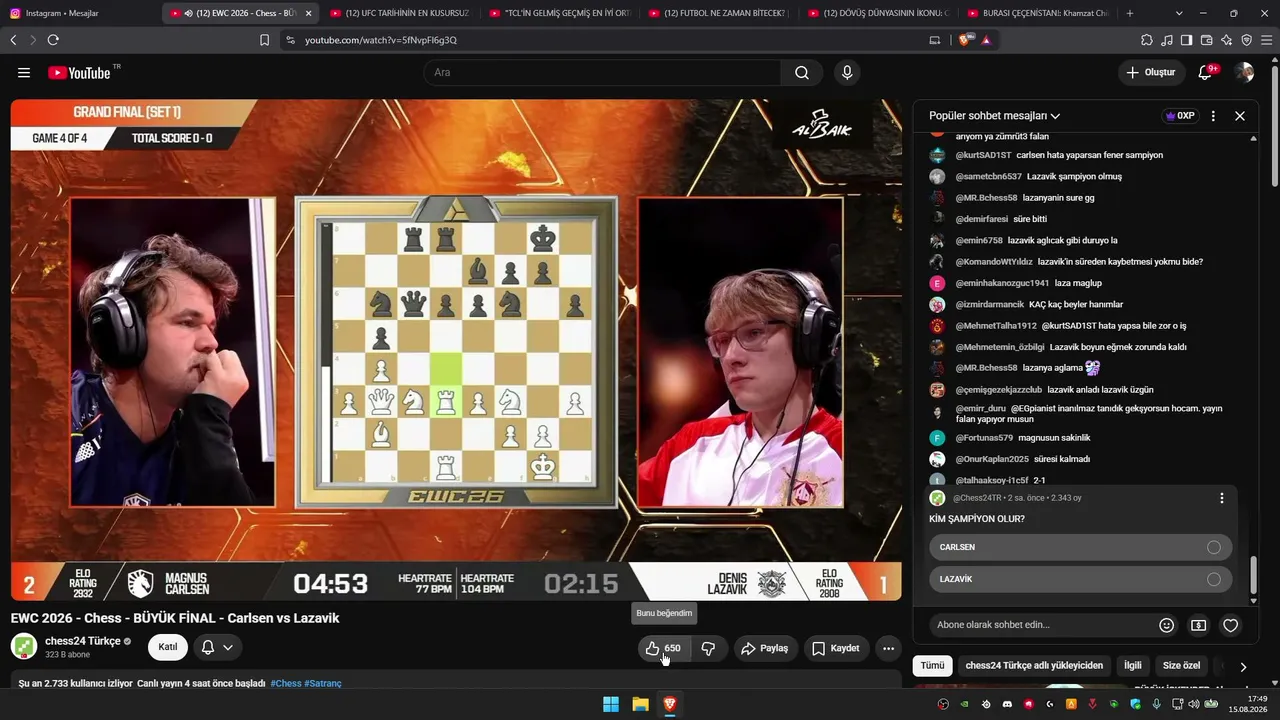The image size is (1280, 720).
Task: Reload the page in browser
Action: point(53,40)
